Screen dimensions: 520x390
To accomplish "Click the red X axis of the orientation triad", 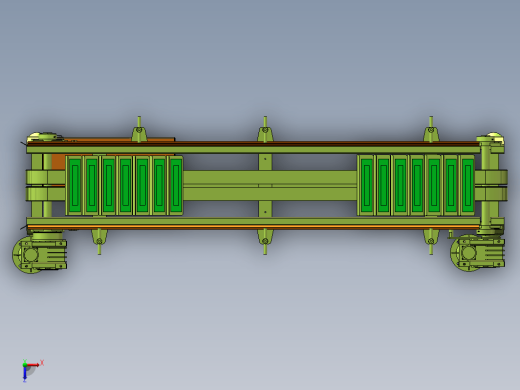I will (33, 365).
